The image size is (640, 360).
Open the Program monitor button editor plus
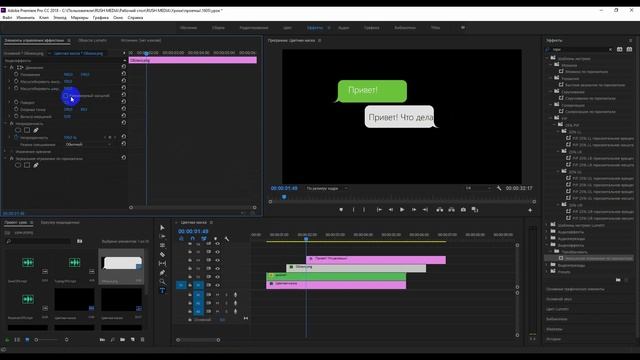530,210
